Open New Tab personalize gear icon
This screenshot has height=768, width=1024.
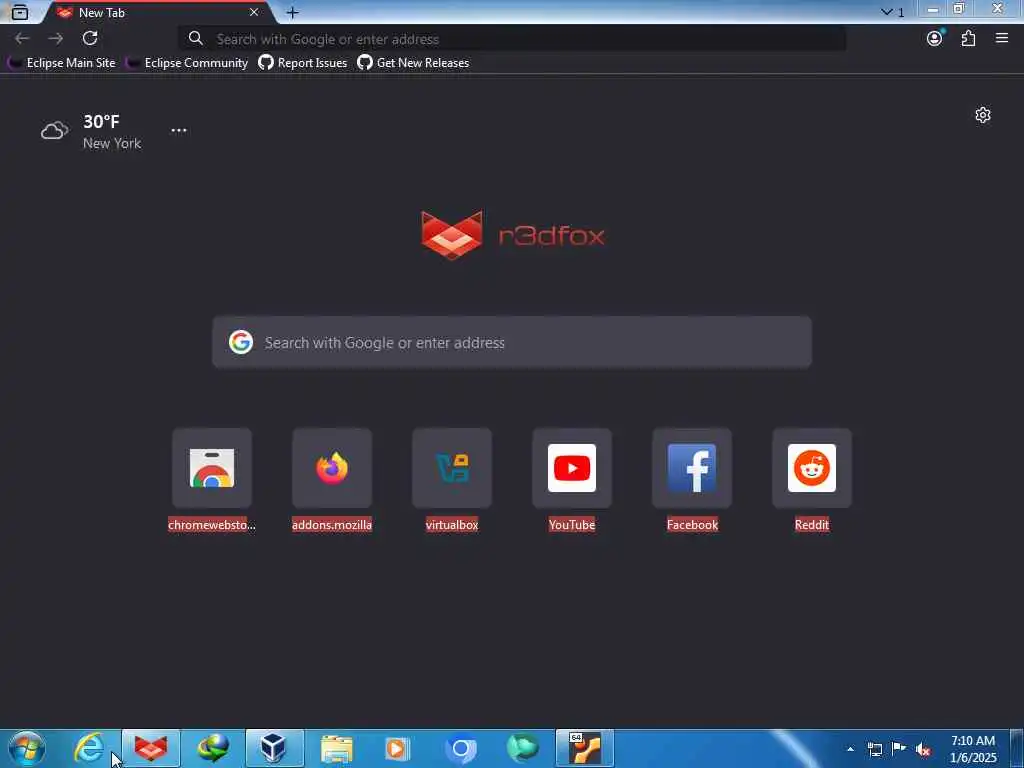[x=983, y=116]
